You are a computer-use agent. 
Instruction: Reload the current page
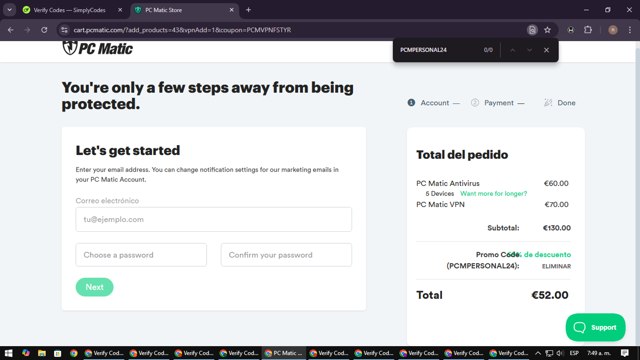[44, 30]
